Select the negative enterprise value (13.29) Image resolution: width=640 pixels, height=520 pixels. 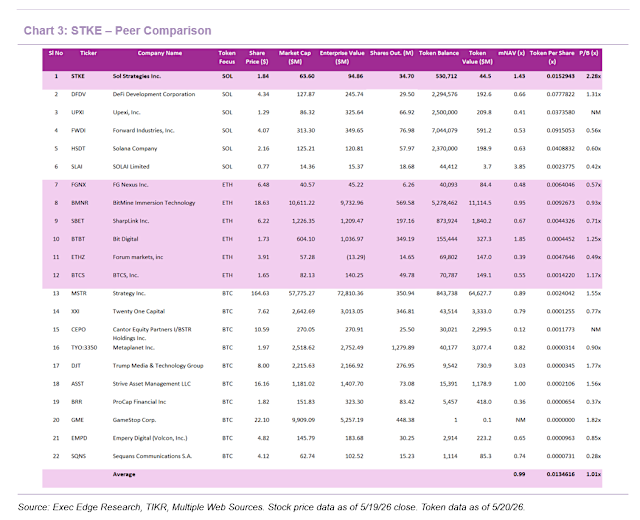point(355,257)
